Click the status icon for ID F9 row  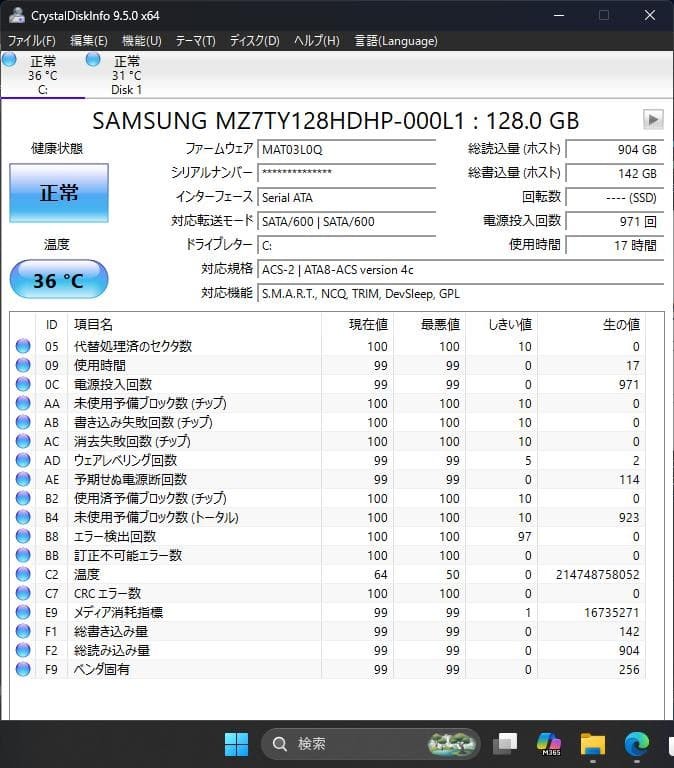point(23,669)
